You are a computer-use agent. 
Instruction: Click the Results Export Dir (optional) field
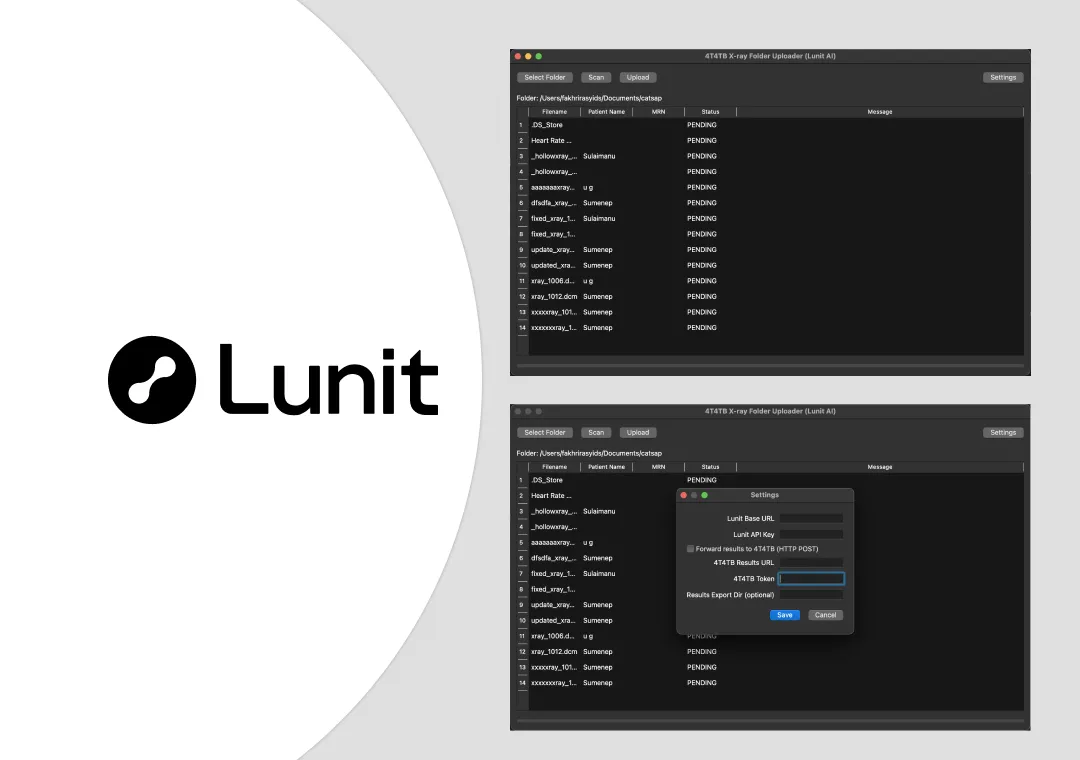click(x=811, y=595)
